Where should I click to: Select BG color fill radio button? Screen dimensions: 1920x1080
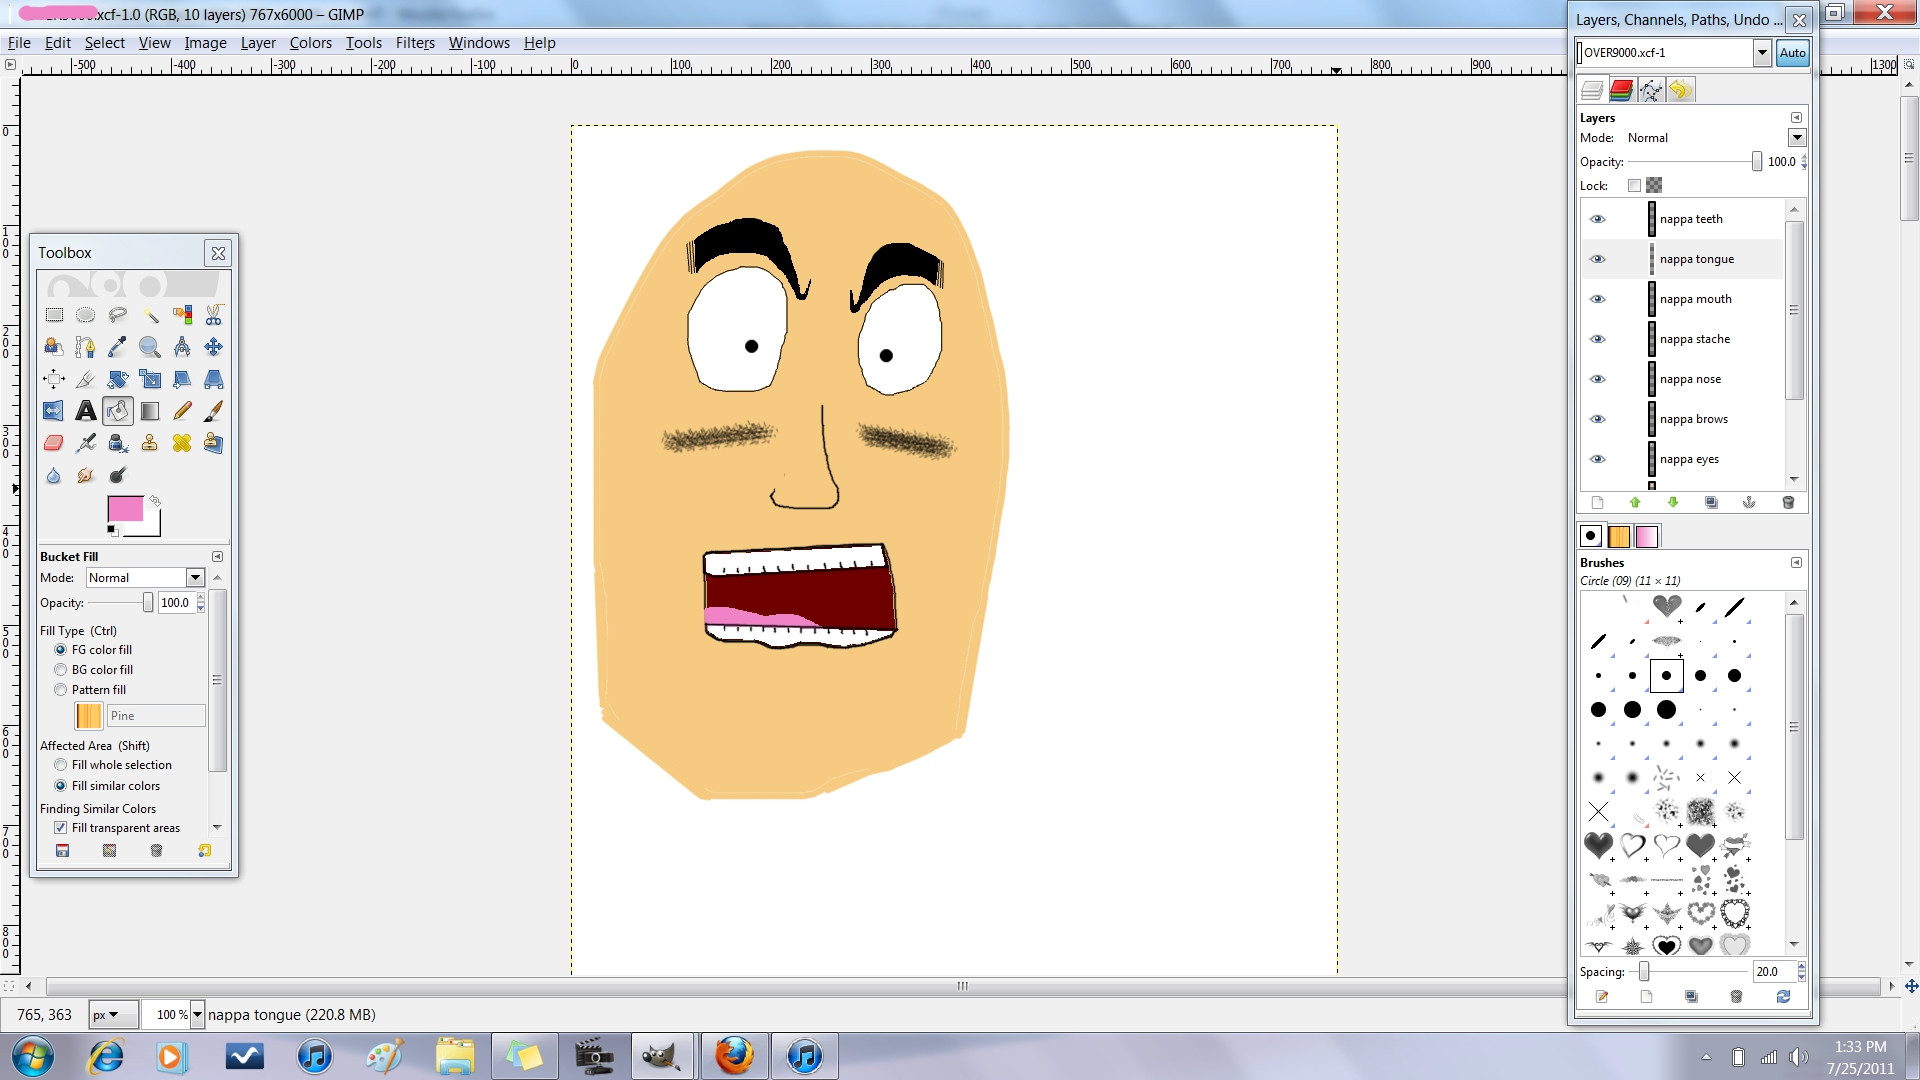point(61,670)
